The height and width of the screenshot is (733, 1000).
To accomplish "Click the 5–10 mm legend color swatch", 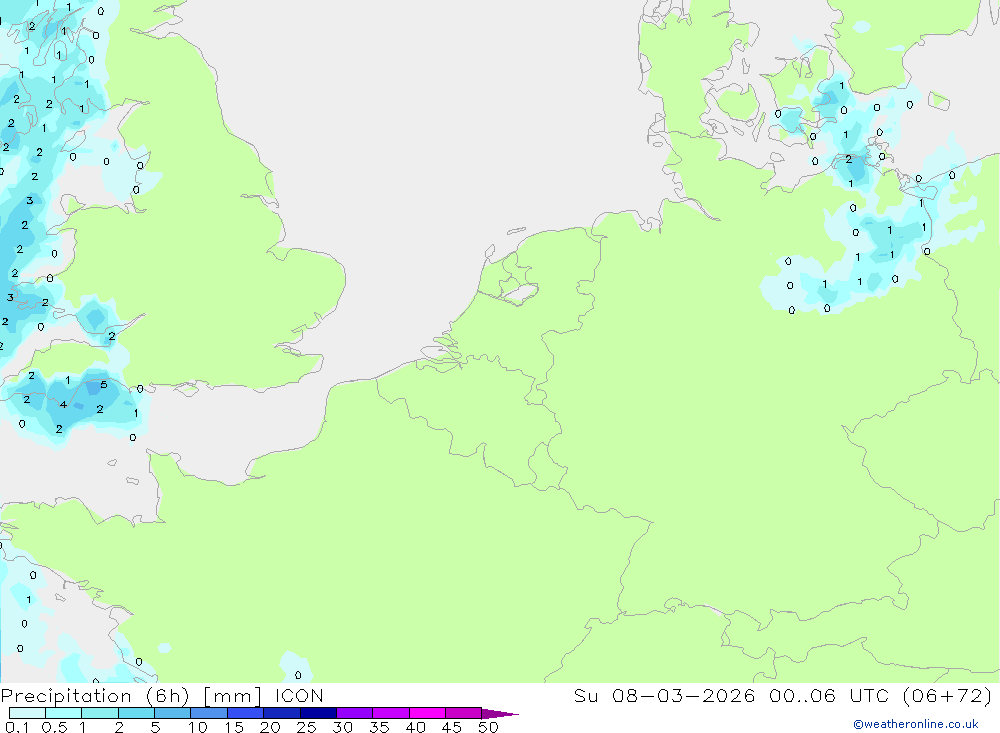I will click(173, 713).
